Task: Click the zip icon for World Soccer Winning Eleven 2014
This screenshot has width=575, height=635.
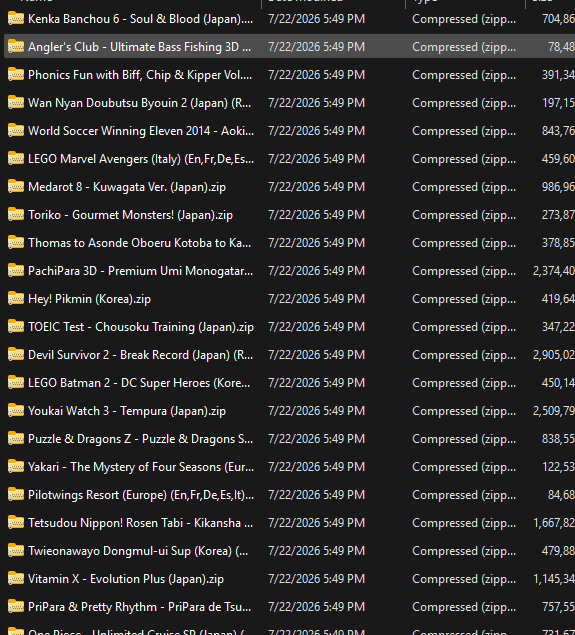Action: (x=16, y=130)
